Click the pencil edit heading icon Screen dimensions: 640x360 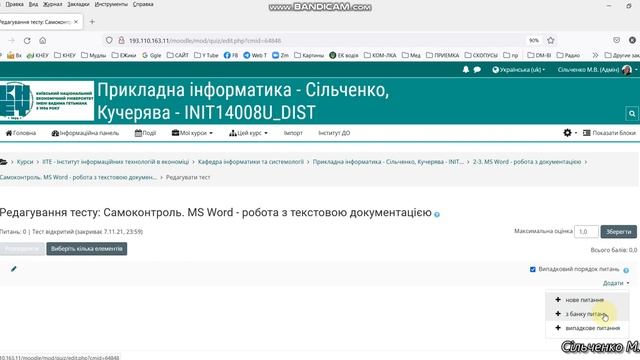13,269
